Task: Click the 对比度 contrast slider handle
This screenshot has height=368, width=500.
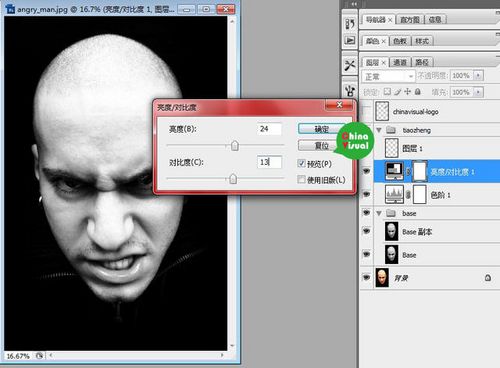Action: [x=233, y=178]
